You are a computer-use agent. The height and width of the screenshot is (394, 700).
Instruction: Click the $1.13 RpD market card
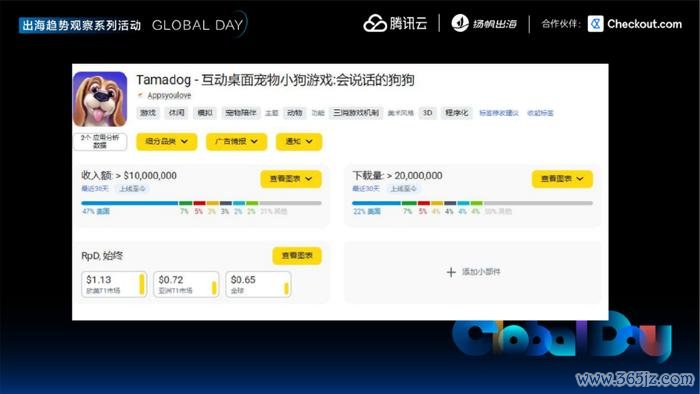click(x=114, y=284)
